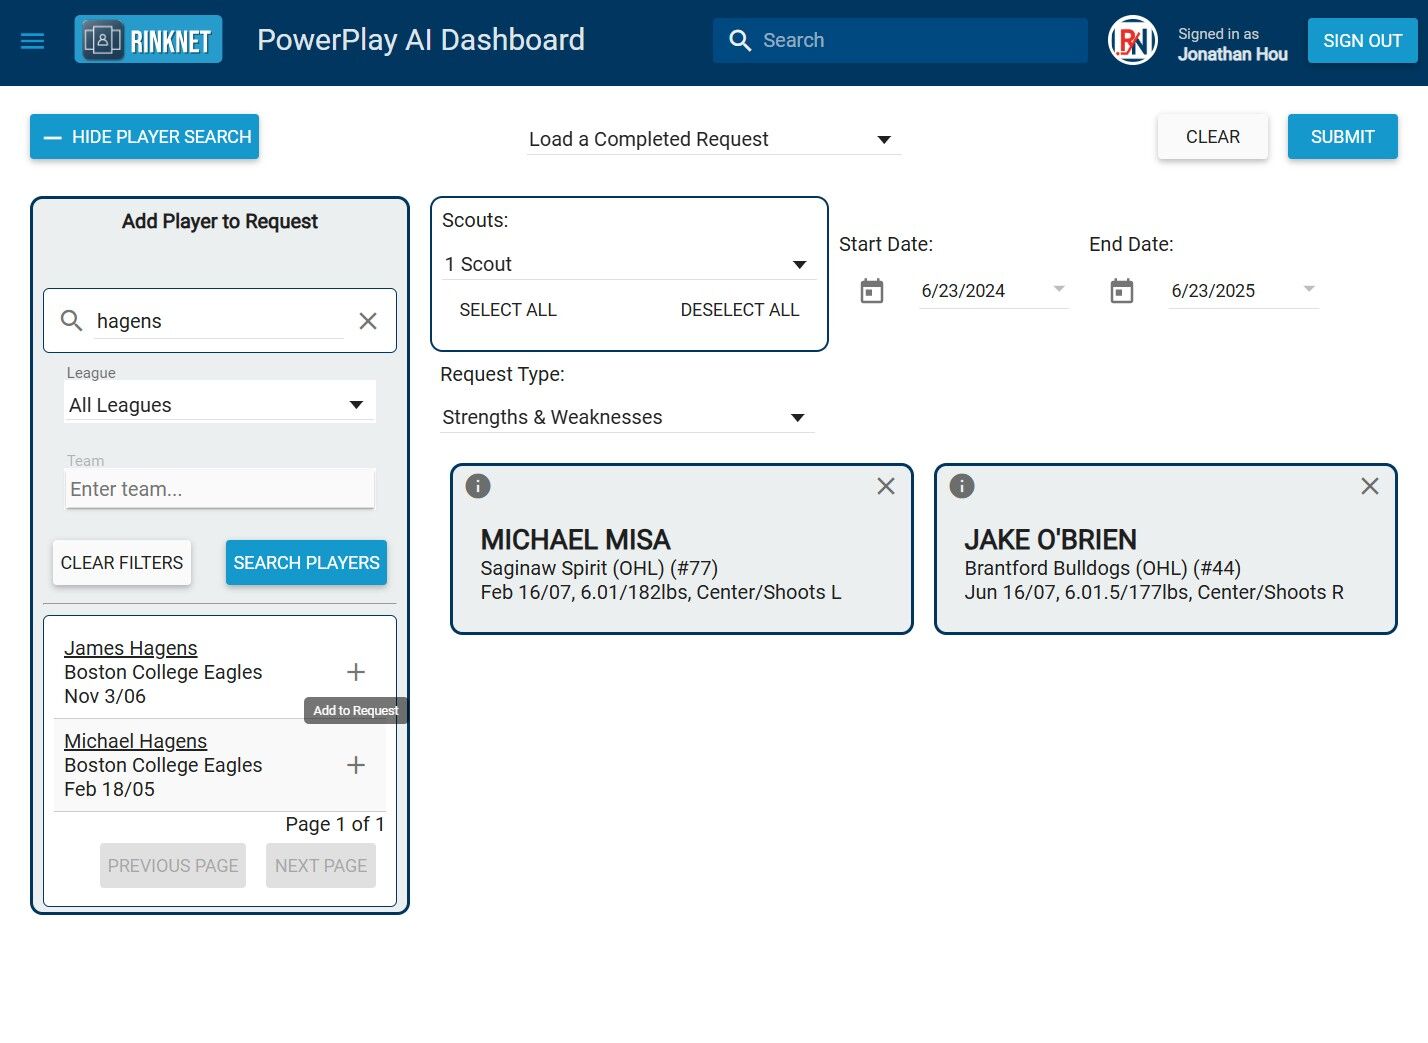Open James Hagens player link
This screenshot has width=1428, height=1043.
tap(131, 648)
